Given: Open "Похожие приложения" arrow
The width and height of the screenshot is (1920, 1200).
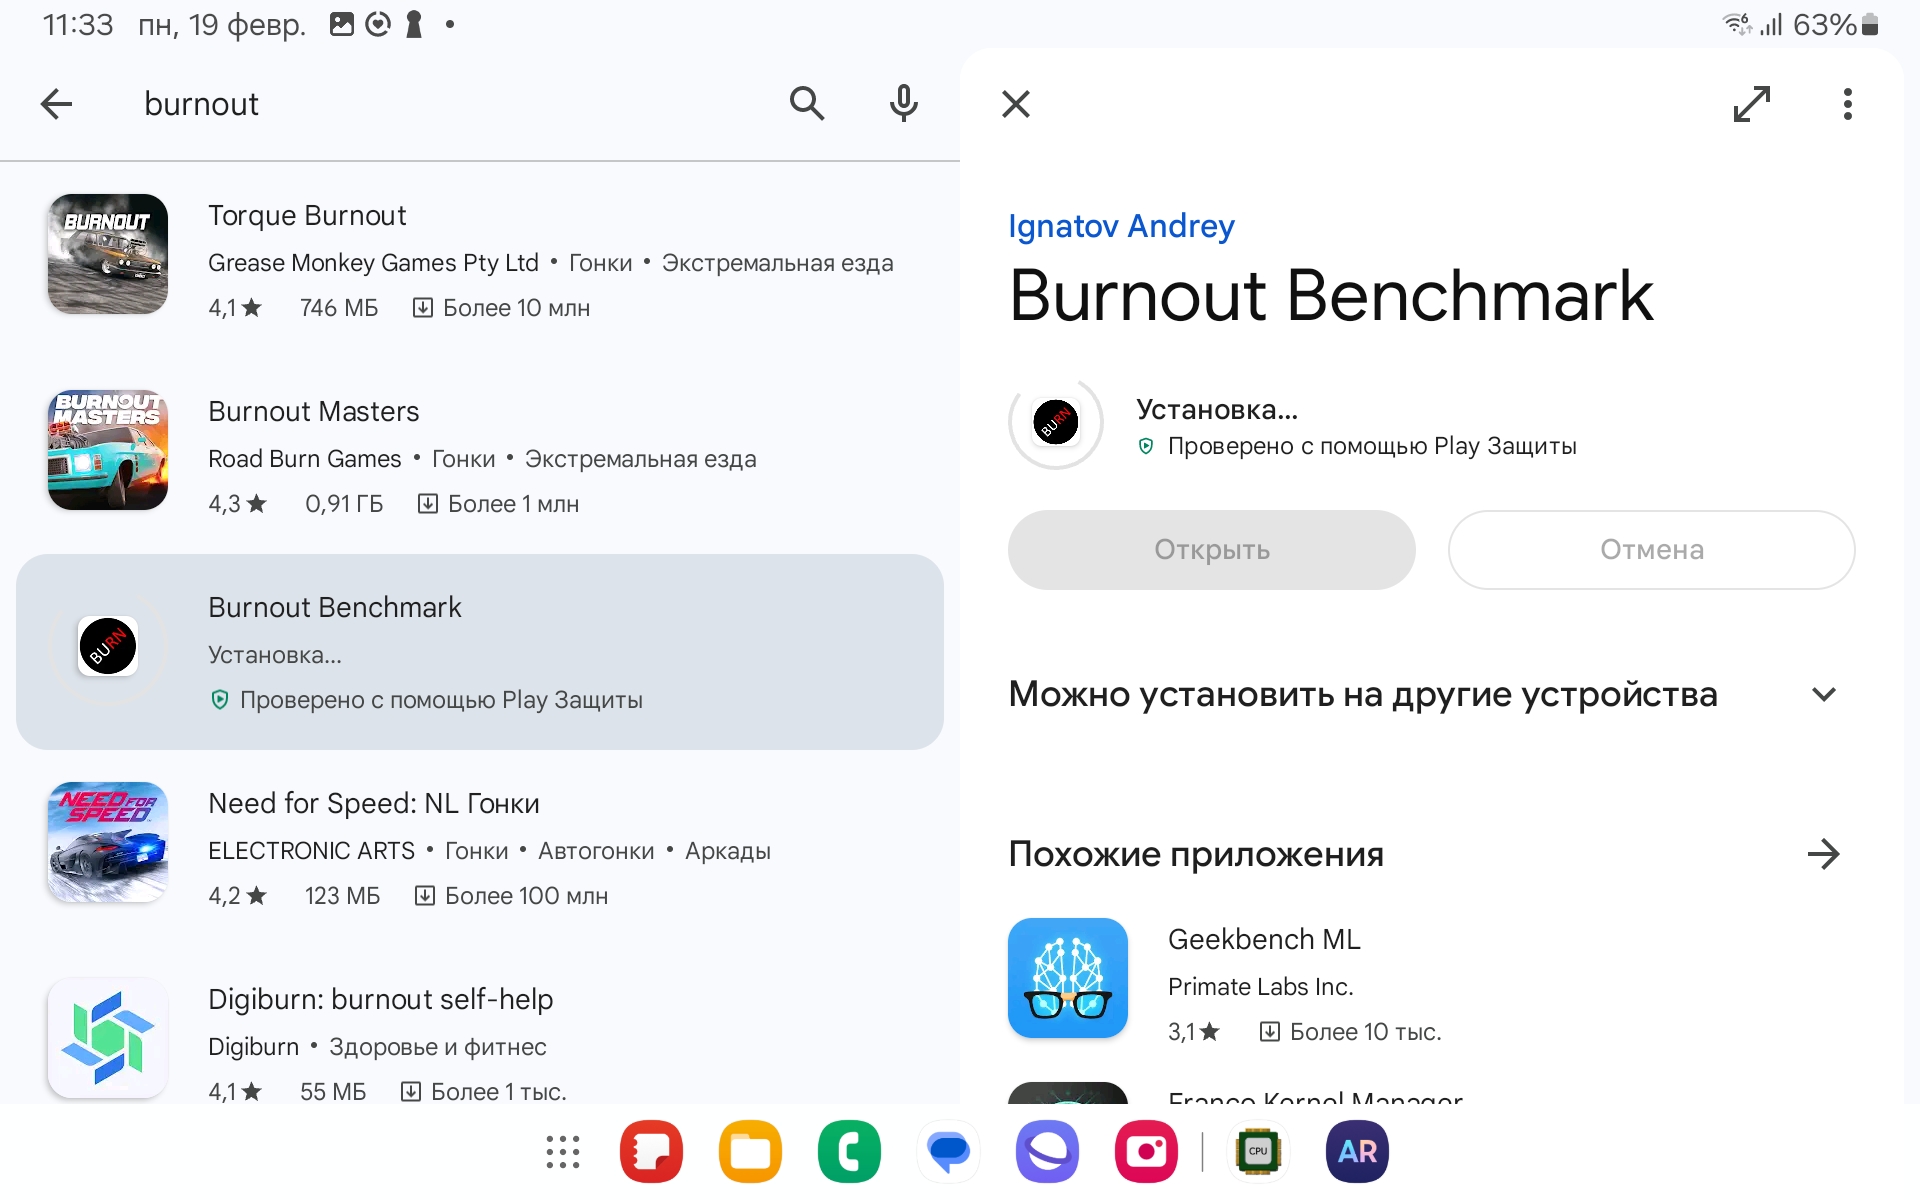Looking at the screenshot, I should click(1823, 854).
